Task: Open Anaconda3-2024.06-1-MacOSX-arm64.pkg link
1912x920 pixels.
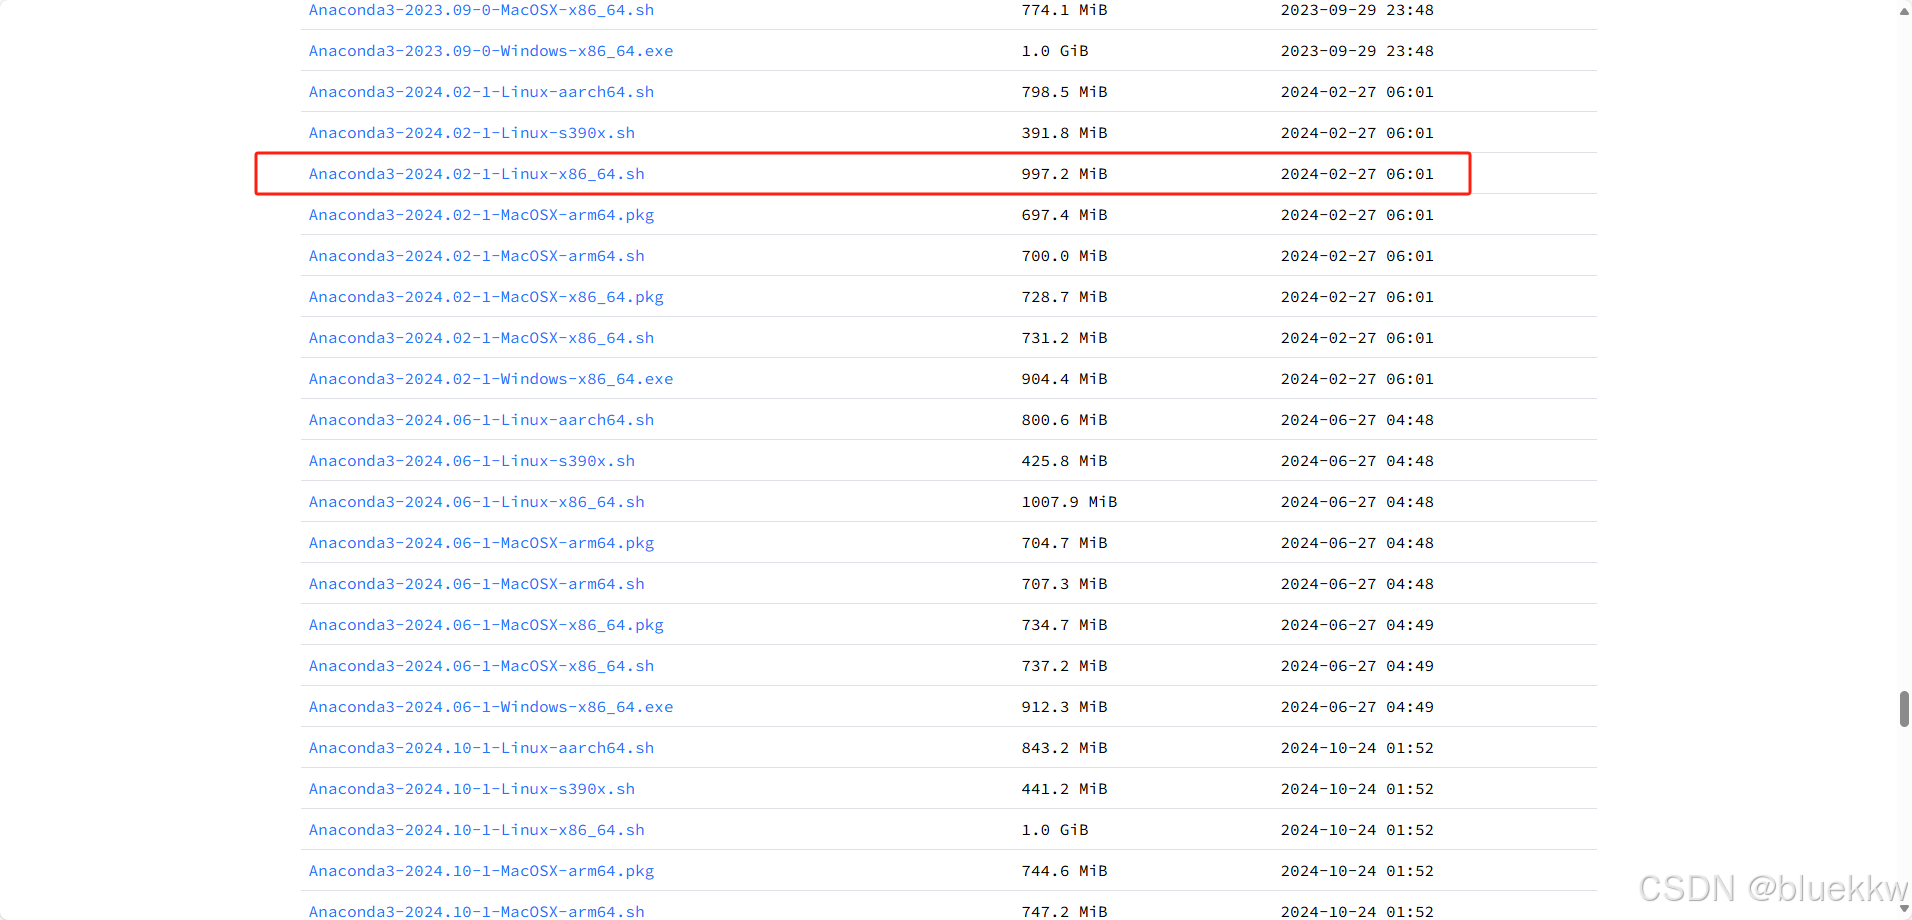Action: pyautogui.click(x=481, y=543)
